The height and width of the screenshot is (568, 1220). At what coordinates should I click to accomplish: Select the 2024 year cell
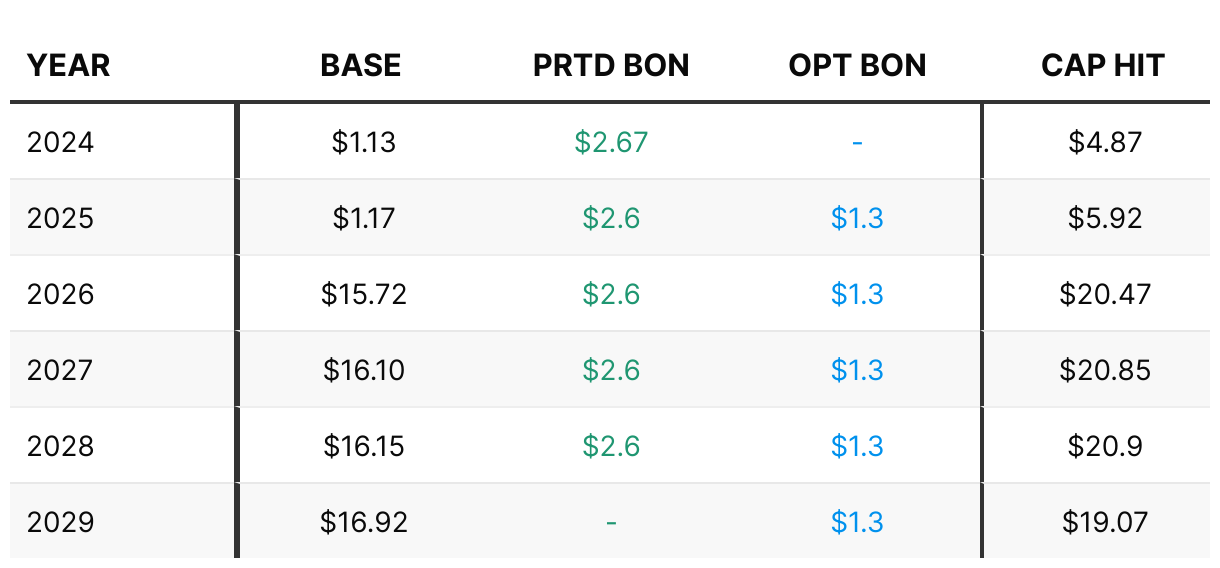click(x=60, y=142)
